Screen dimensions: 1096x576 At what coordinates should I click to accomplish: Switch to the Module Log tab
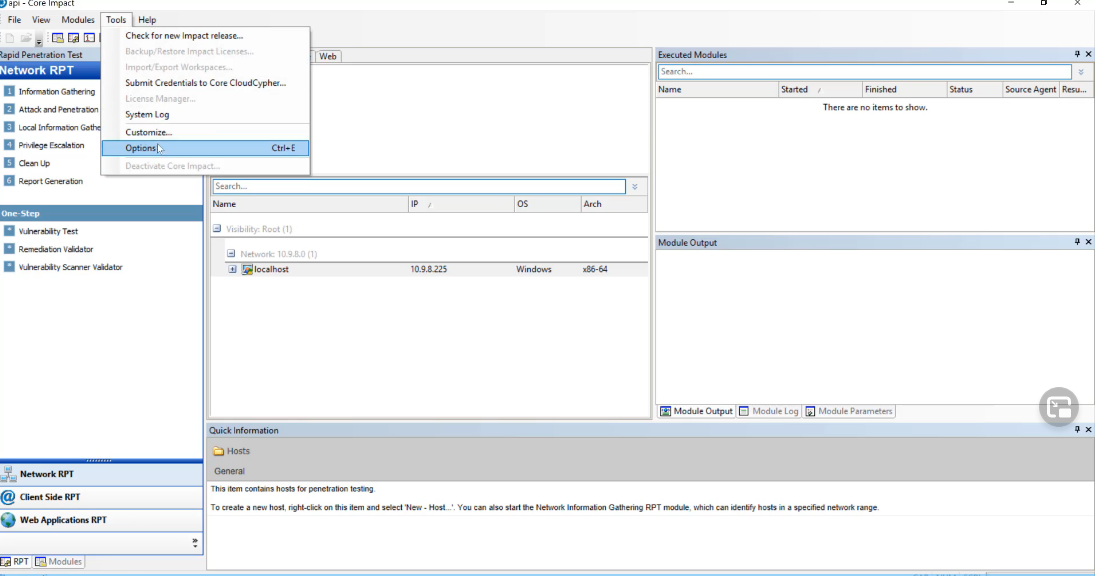[769, 411]
